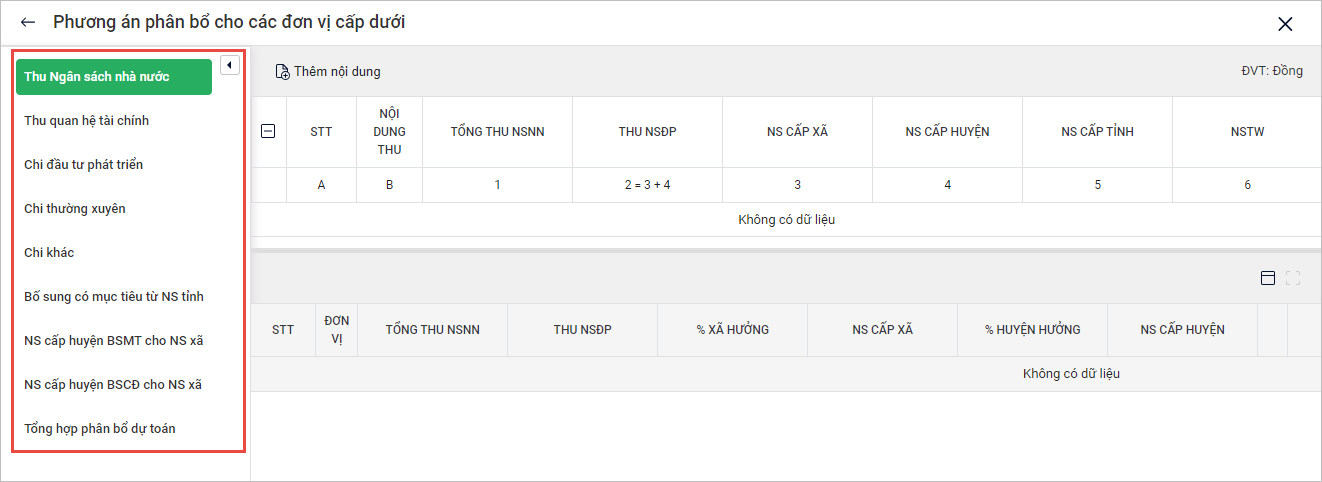This screenshot has width=1322, height=482.
Task: Close the allocation plan dialog
Action: pos(1285,24)
